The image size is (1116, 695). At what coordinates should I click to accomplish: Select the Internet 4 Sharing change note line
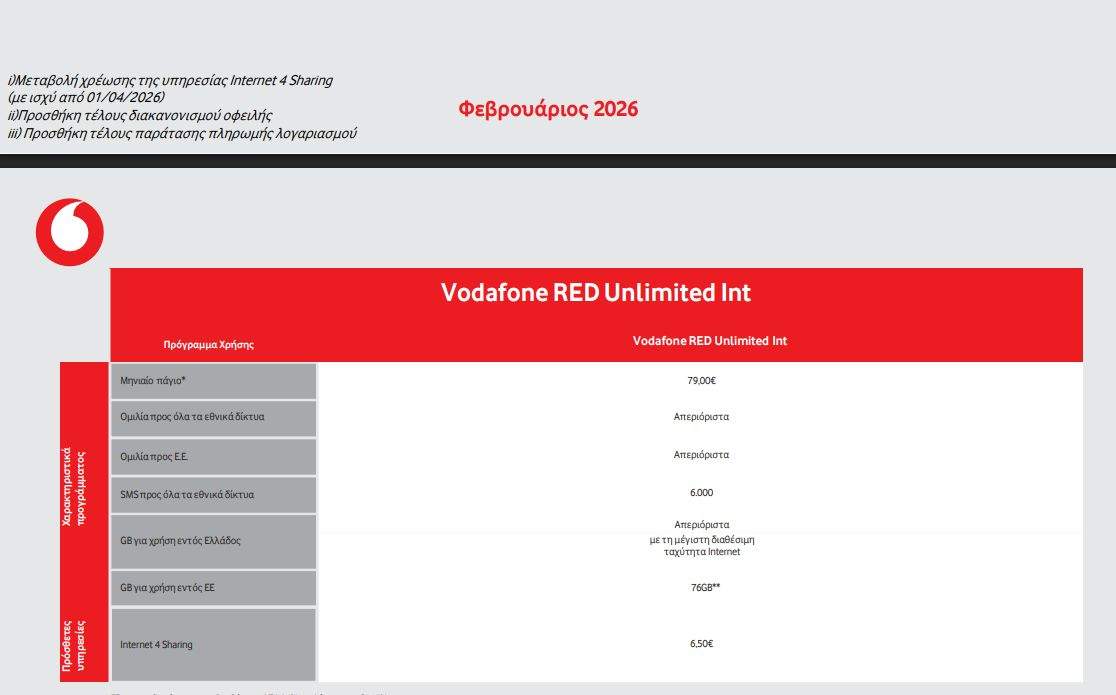pos(170,80)
